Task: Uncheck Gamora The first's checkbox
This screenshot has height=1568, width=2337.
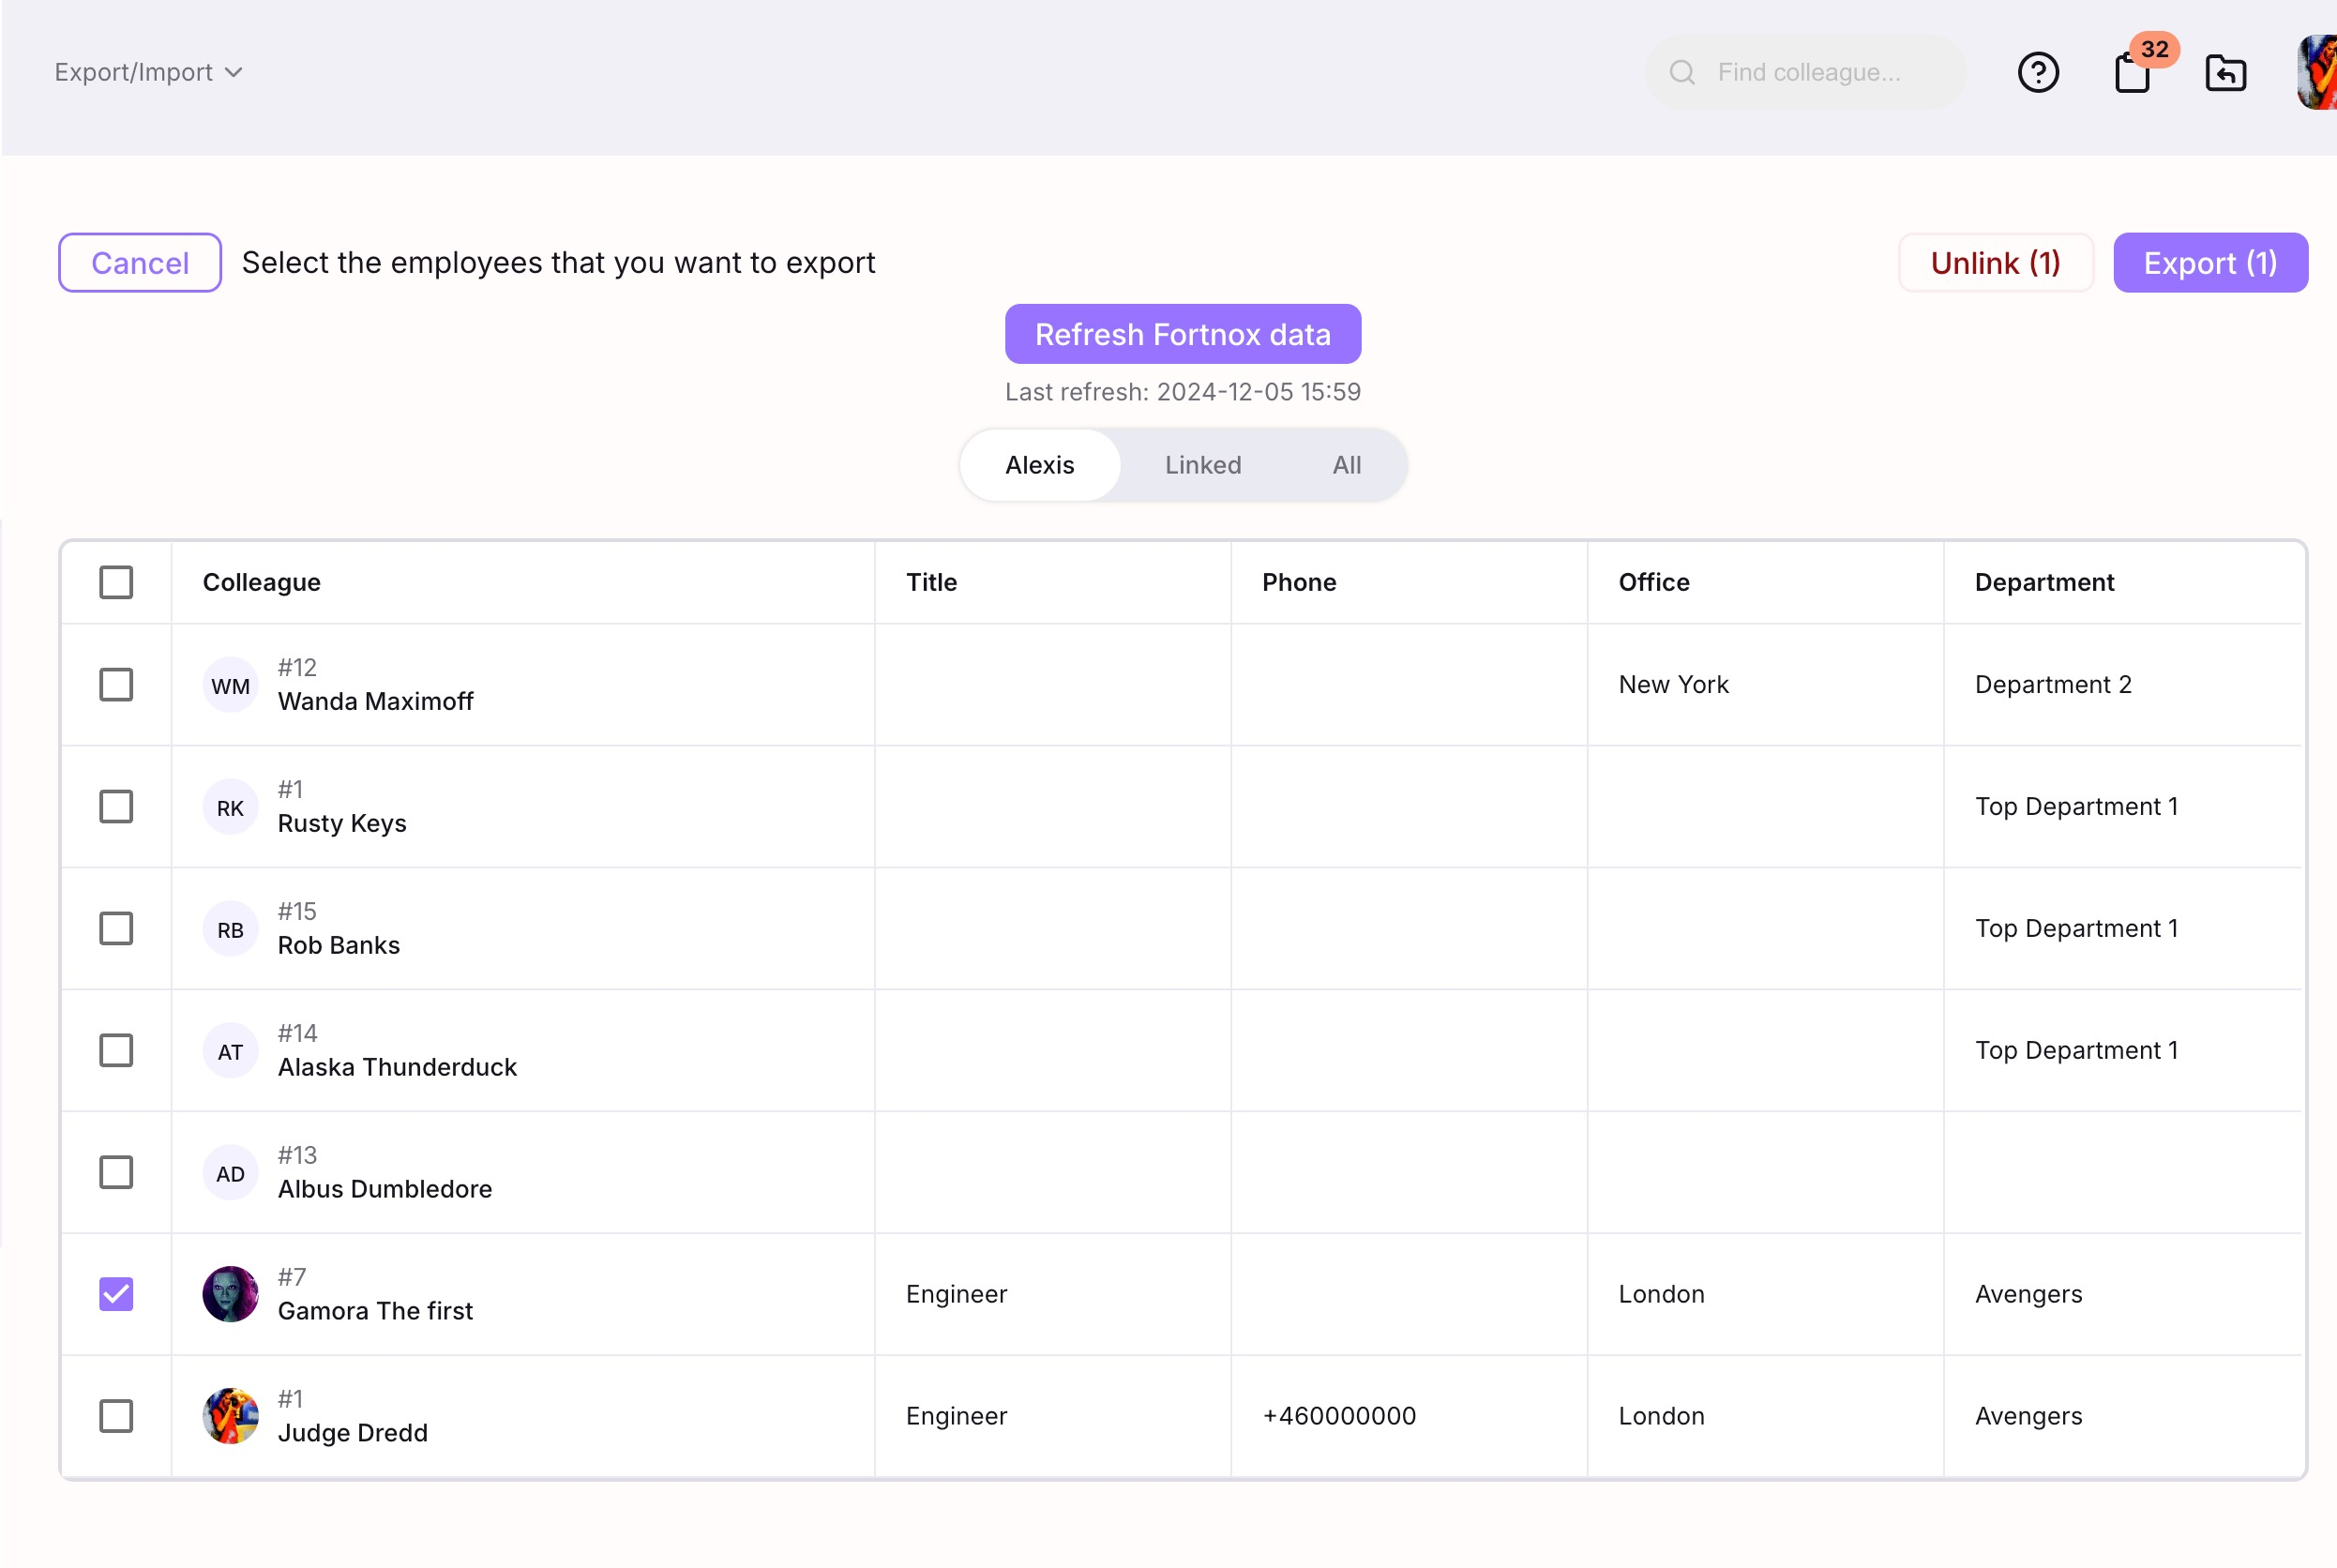Action: (x=116, y=1294)
